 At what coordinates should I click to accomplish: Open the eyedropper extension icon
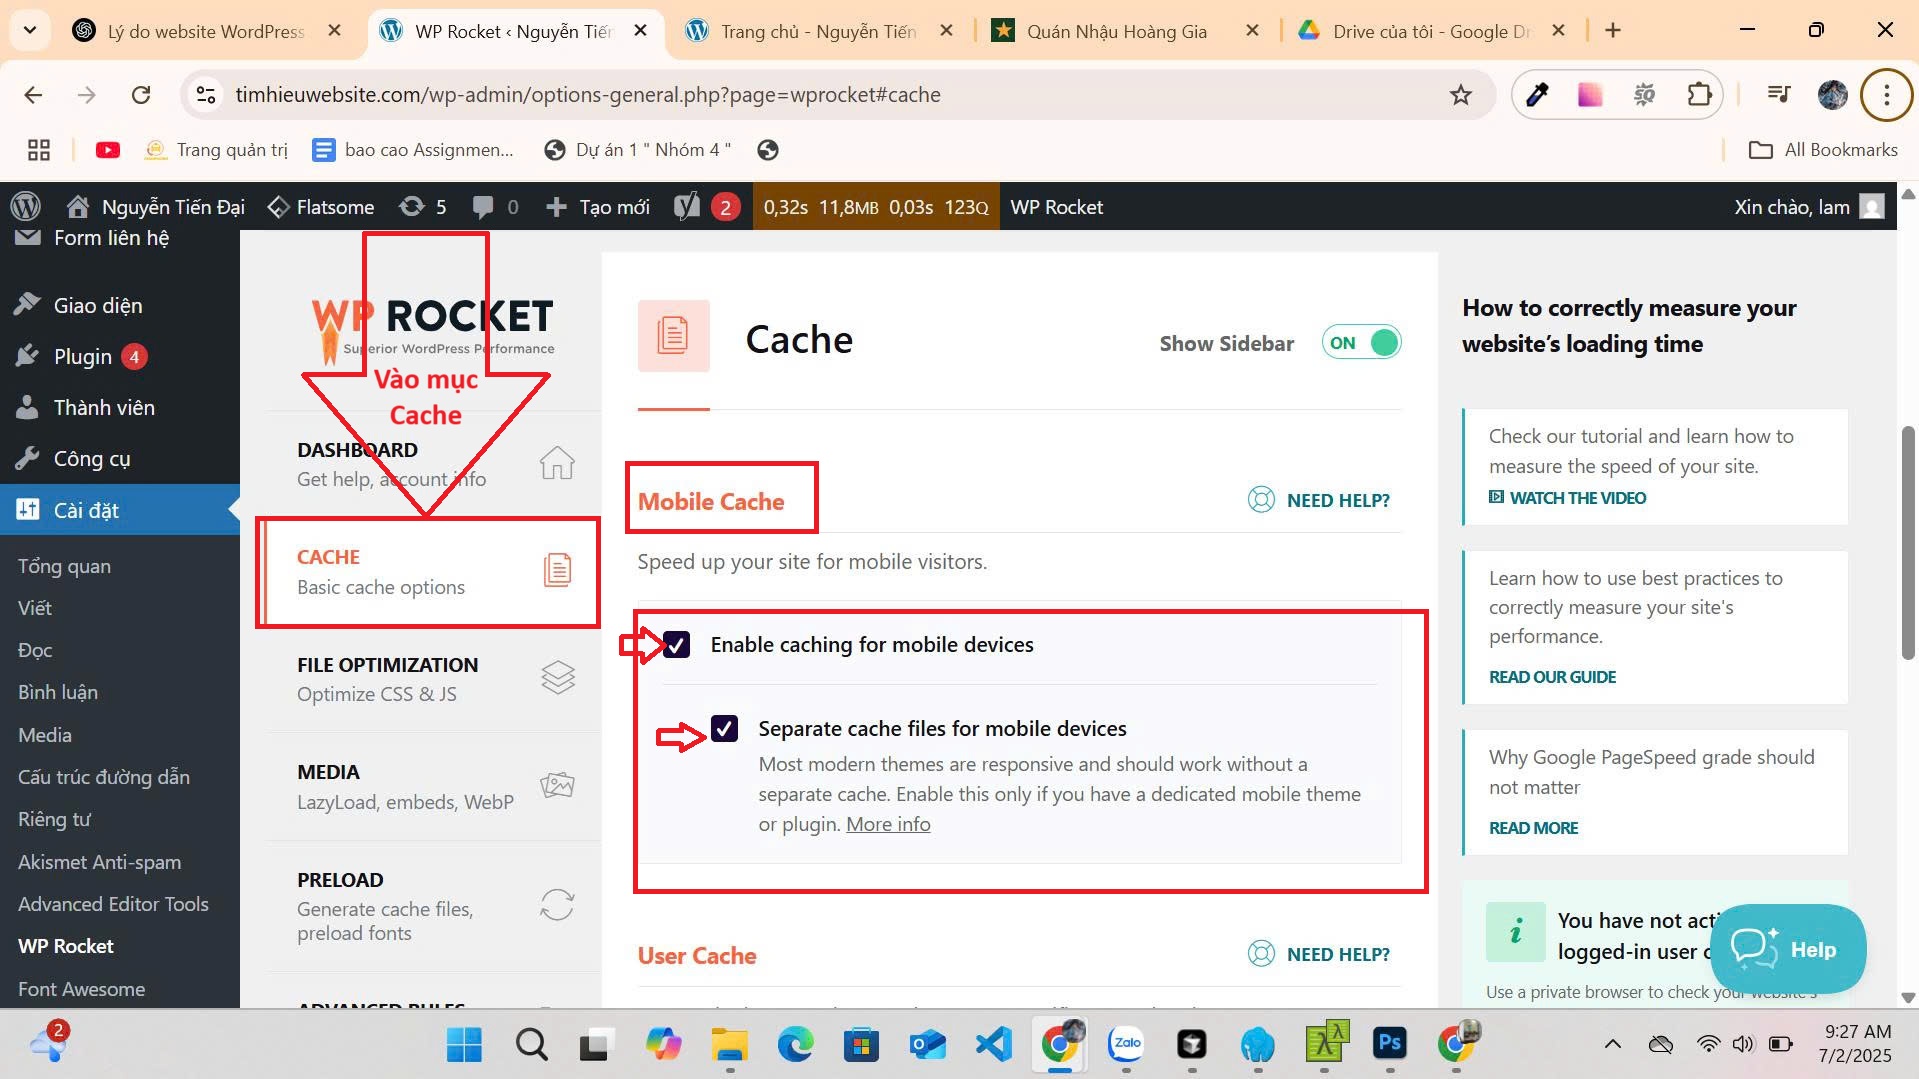click(x=1537, y=95)
